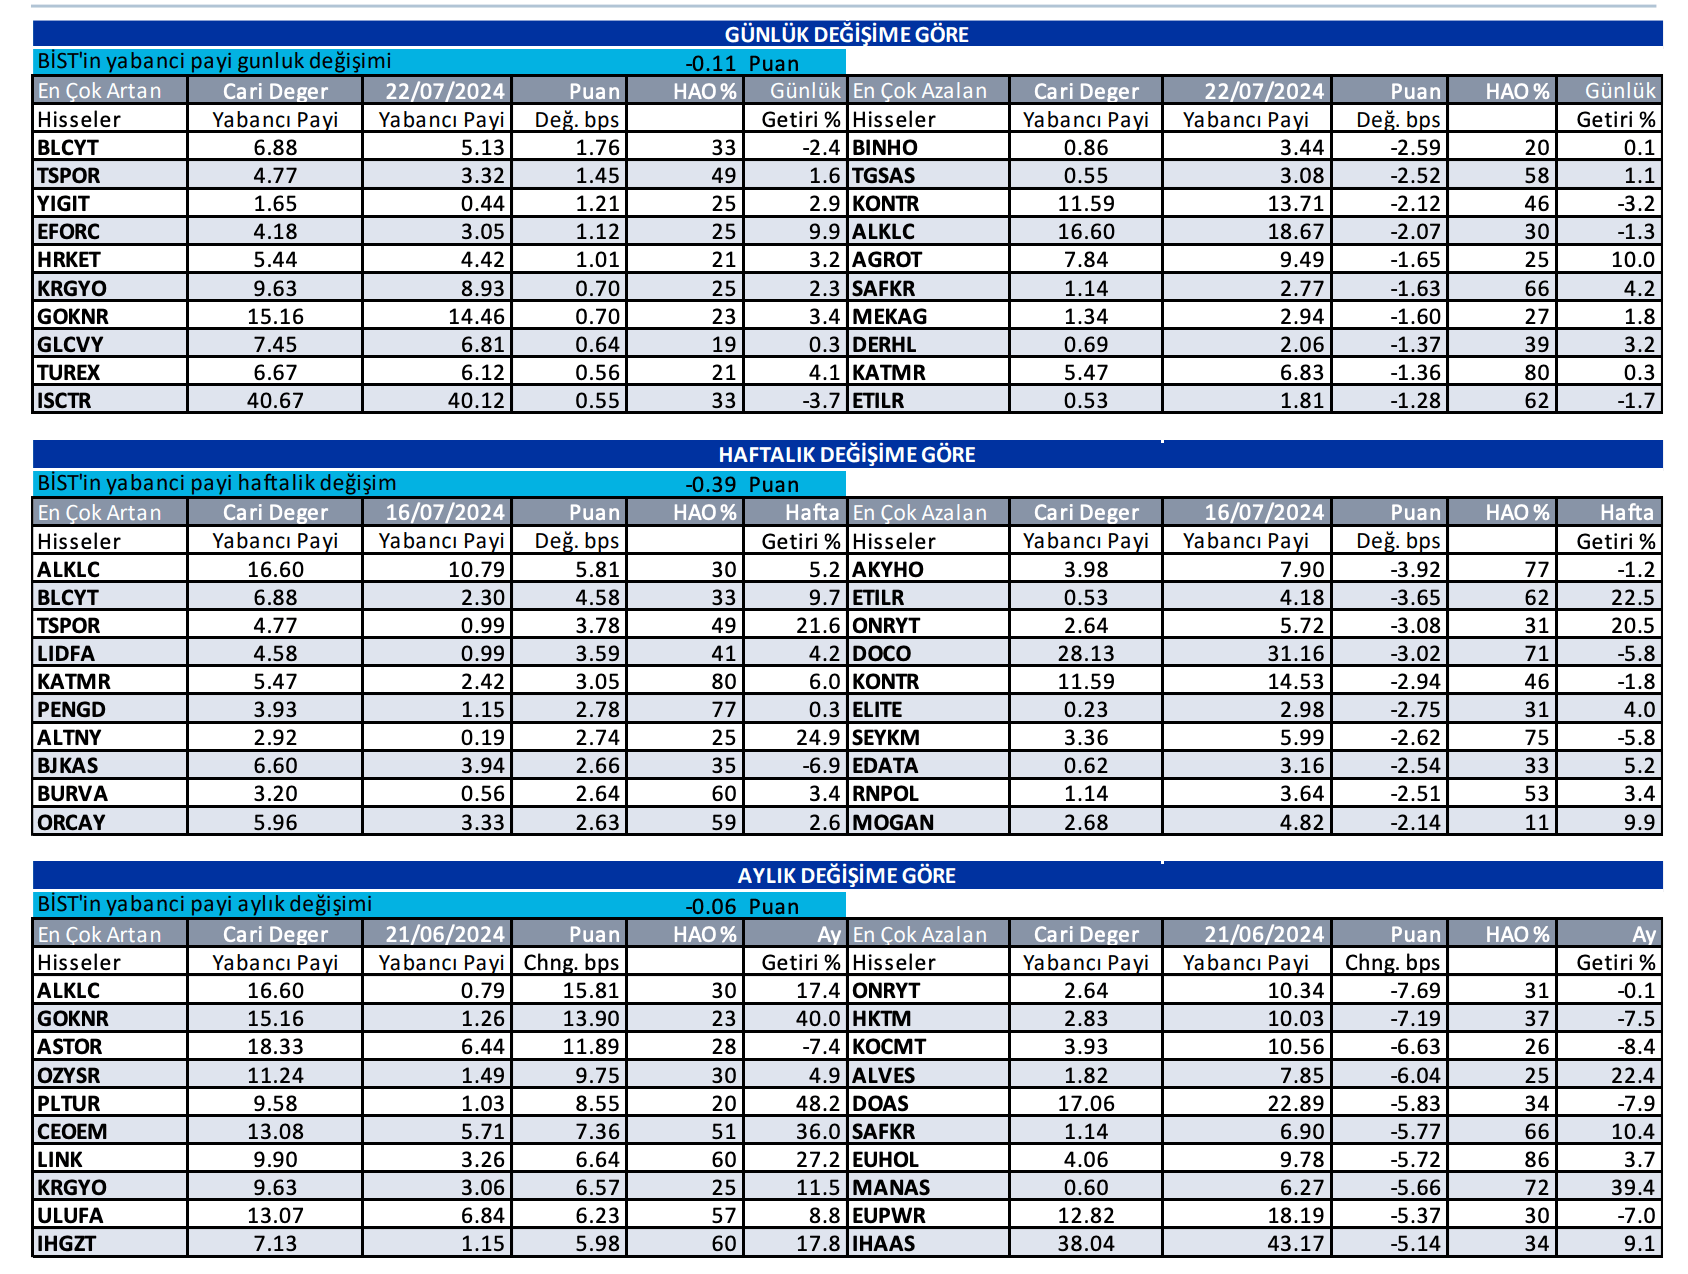Select the AKYHO ticker in weekly decliners
The height and width of the screenshot is (1274, 1688).
888,570
